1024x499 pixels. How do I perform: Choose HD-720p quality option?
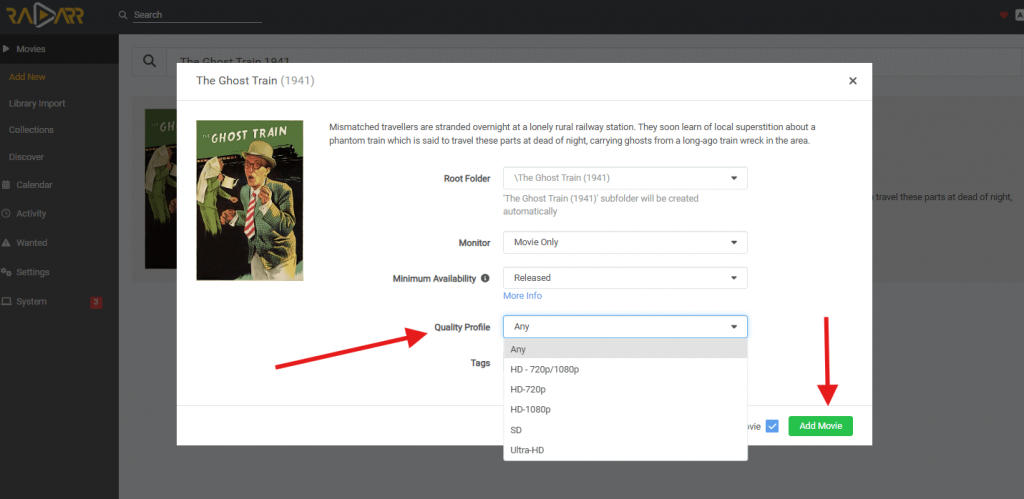tap(625, 389)
